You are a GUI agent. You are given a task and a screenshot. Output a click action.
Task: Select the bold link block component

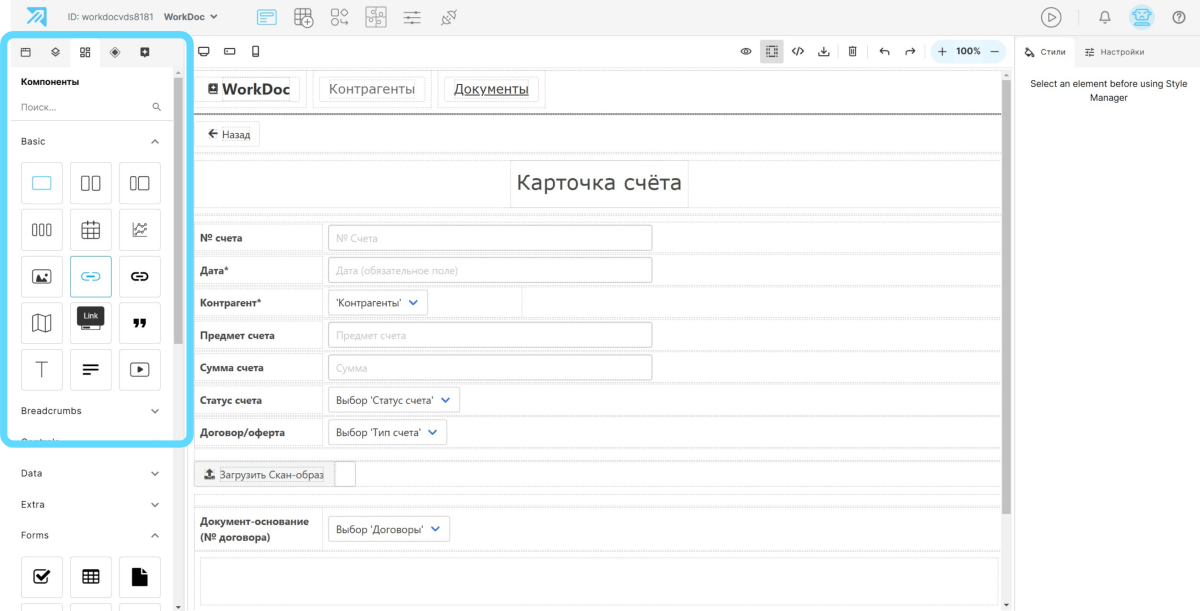(x=140, y=276)
